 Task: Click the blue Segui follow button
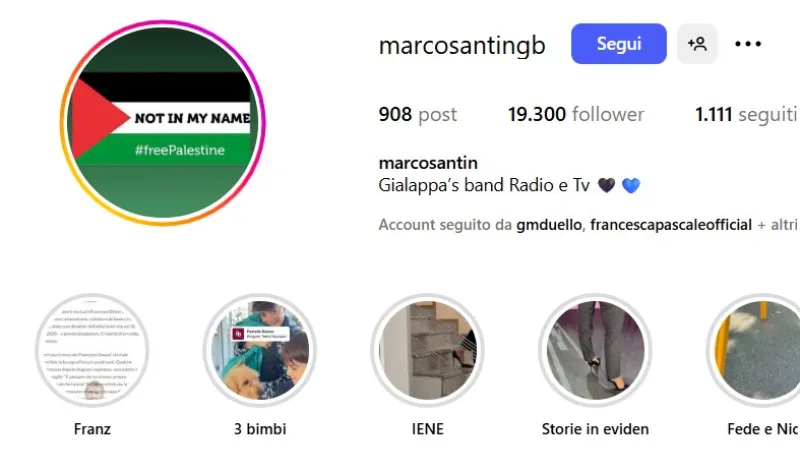[x=618, y=44]
